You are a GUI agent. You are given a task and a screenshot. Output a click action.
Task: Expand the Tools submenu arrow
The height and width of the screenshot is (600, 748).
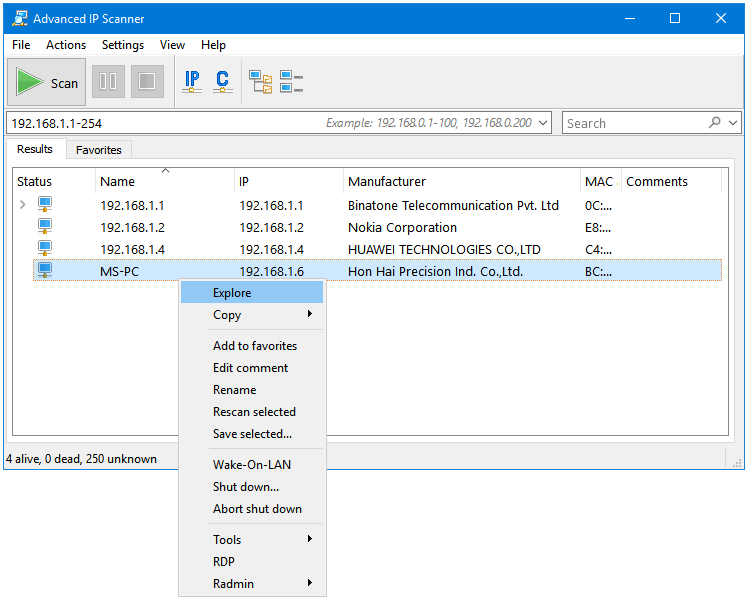click(x=310, y=539)
